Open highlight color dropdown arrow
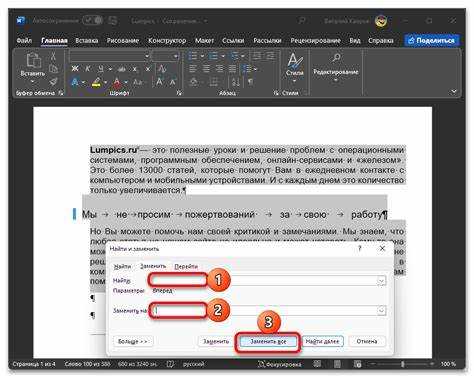The height and width of the screenshot is (378, 474). pos(105,82)
